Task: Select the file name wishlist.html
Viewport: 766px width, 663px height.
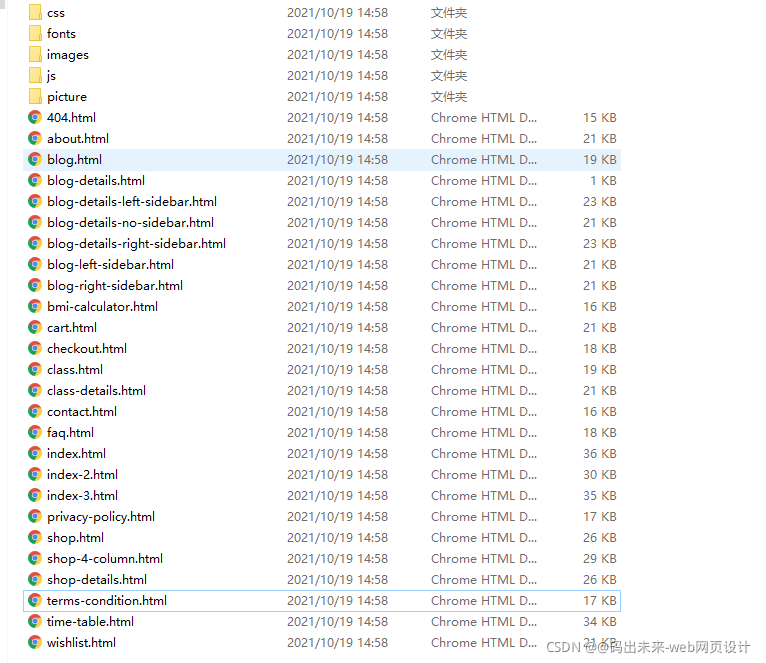Action: point(81,643)
